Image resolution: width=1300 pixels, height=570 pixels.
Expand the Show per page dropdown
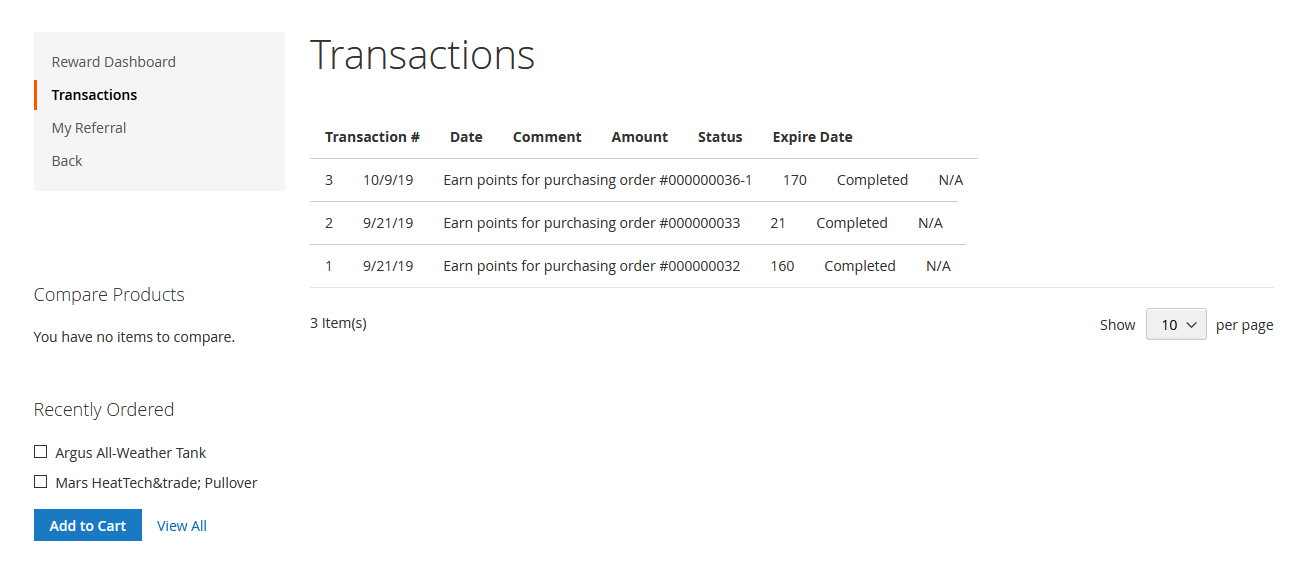point(1176,324)
